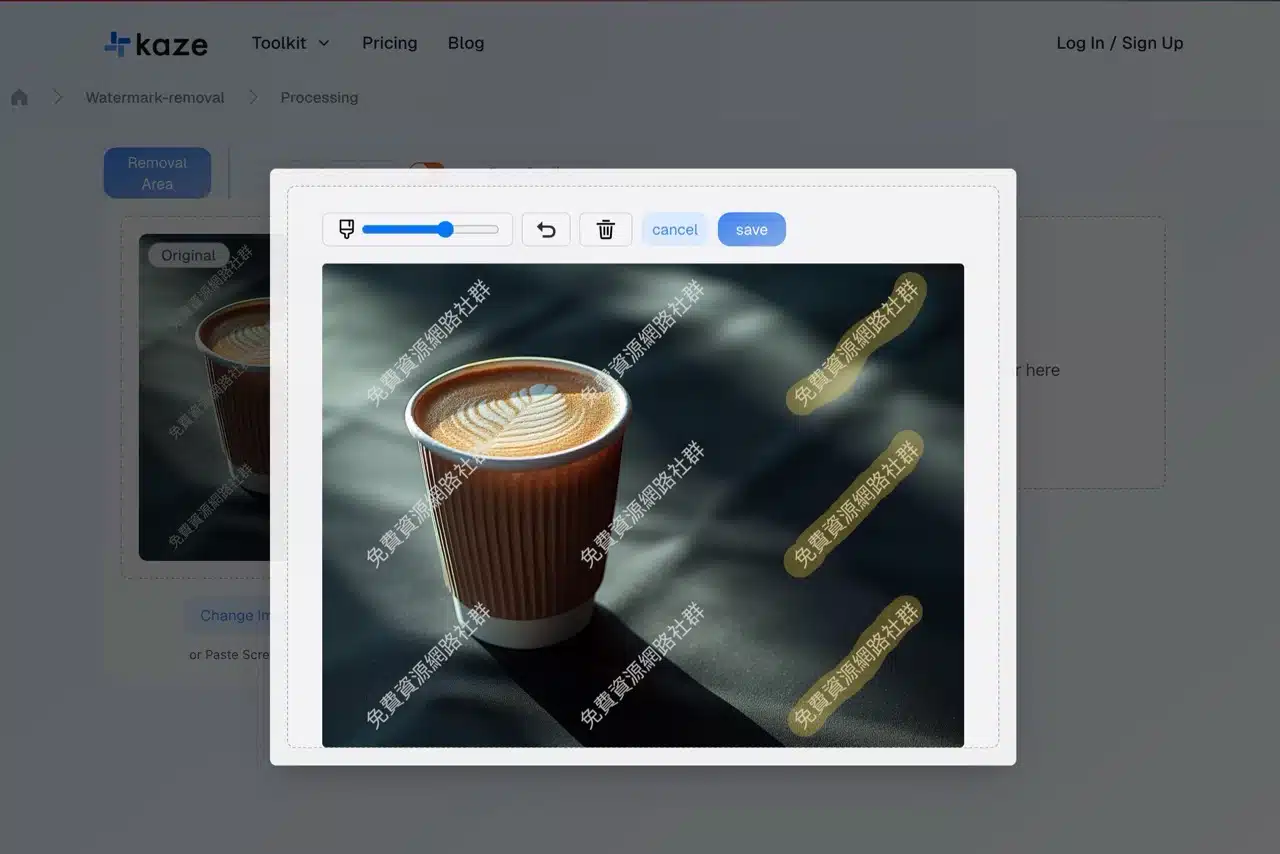Click Log In / Sign Up
Viewport: 1280px width, 854px height.
pyautogui.click(x=1119, y=43)
